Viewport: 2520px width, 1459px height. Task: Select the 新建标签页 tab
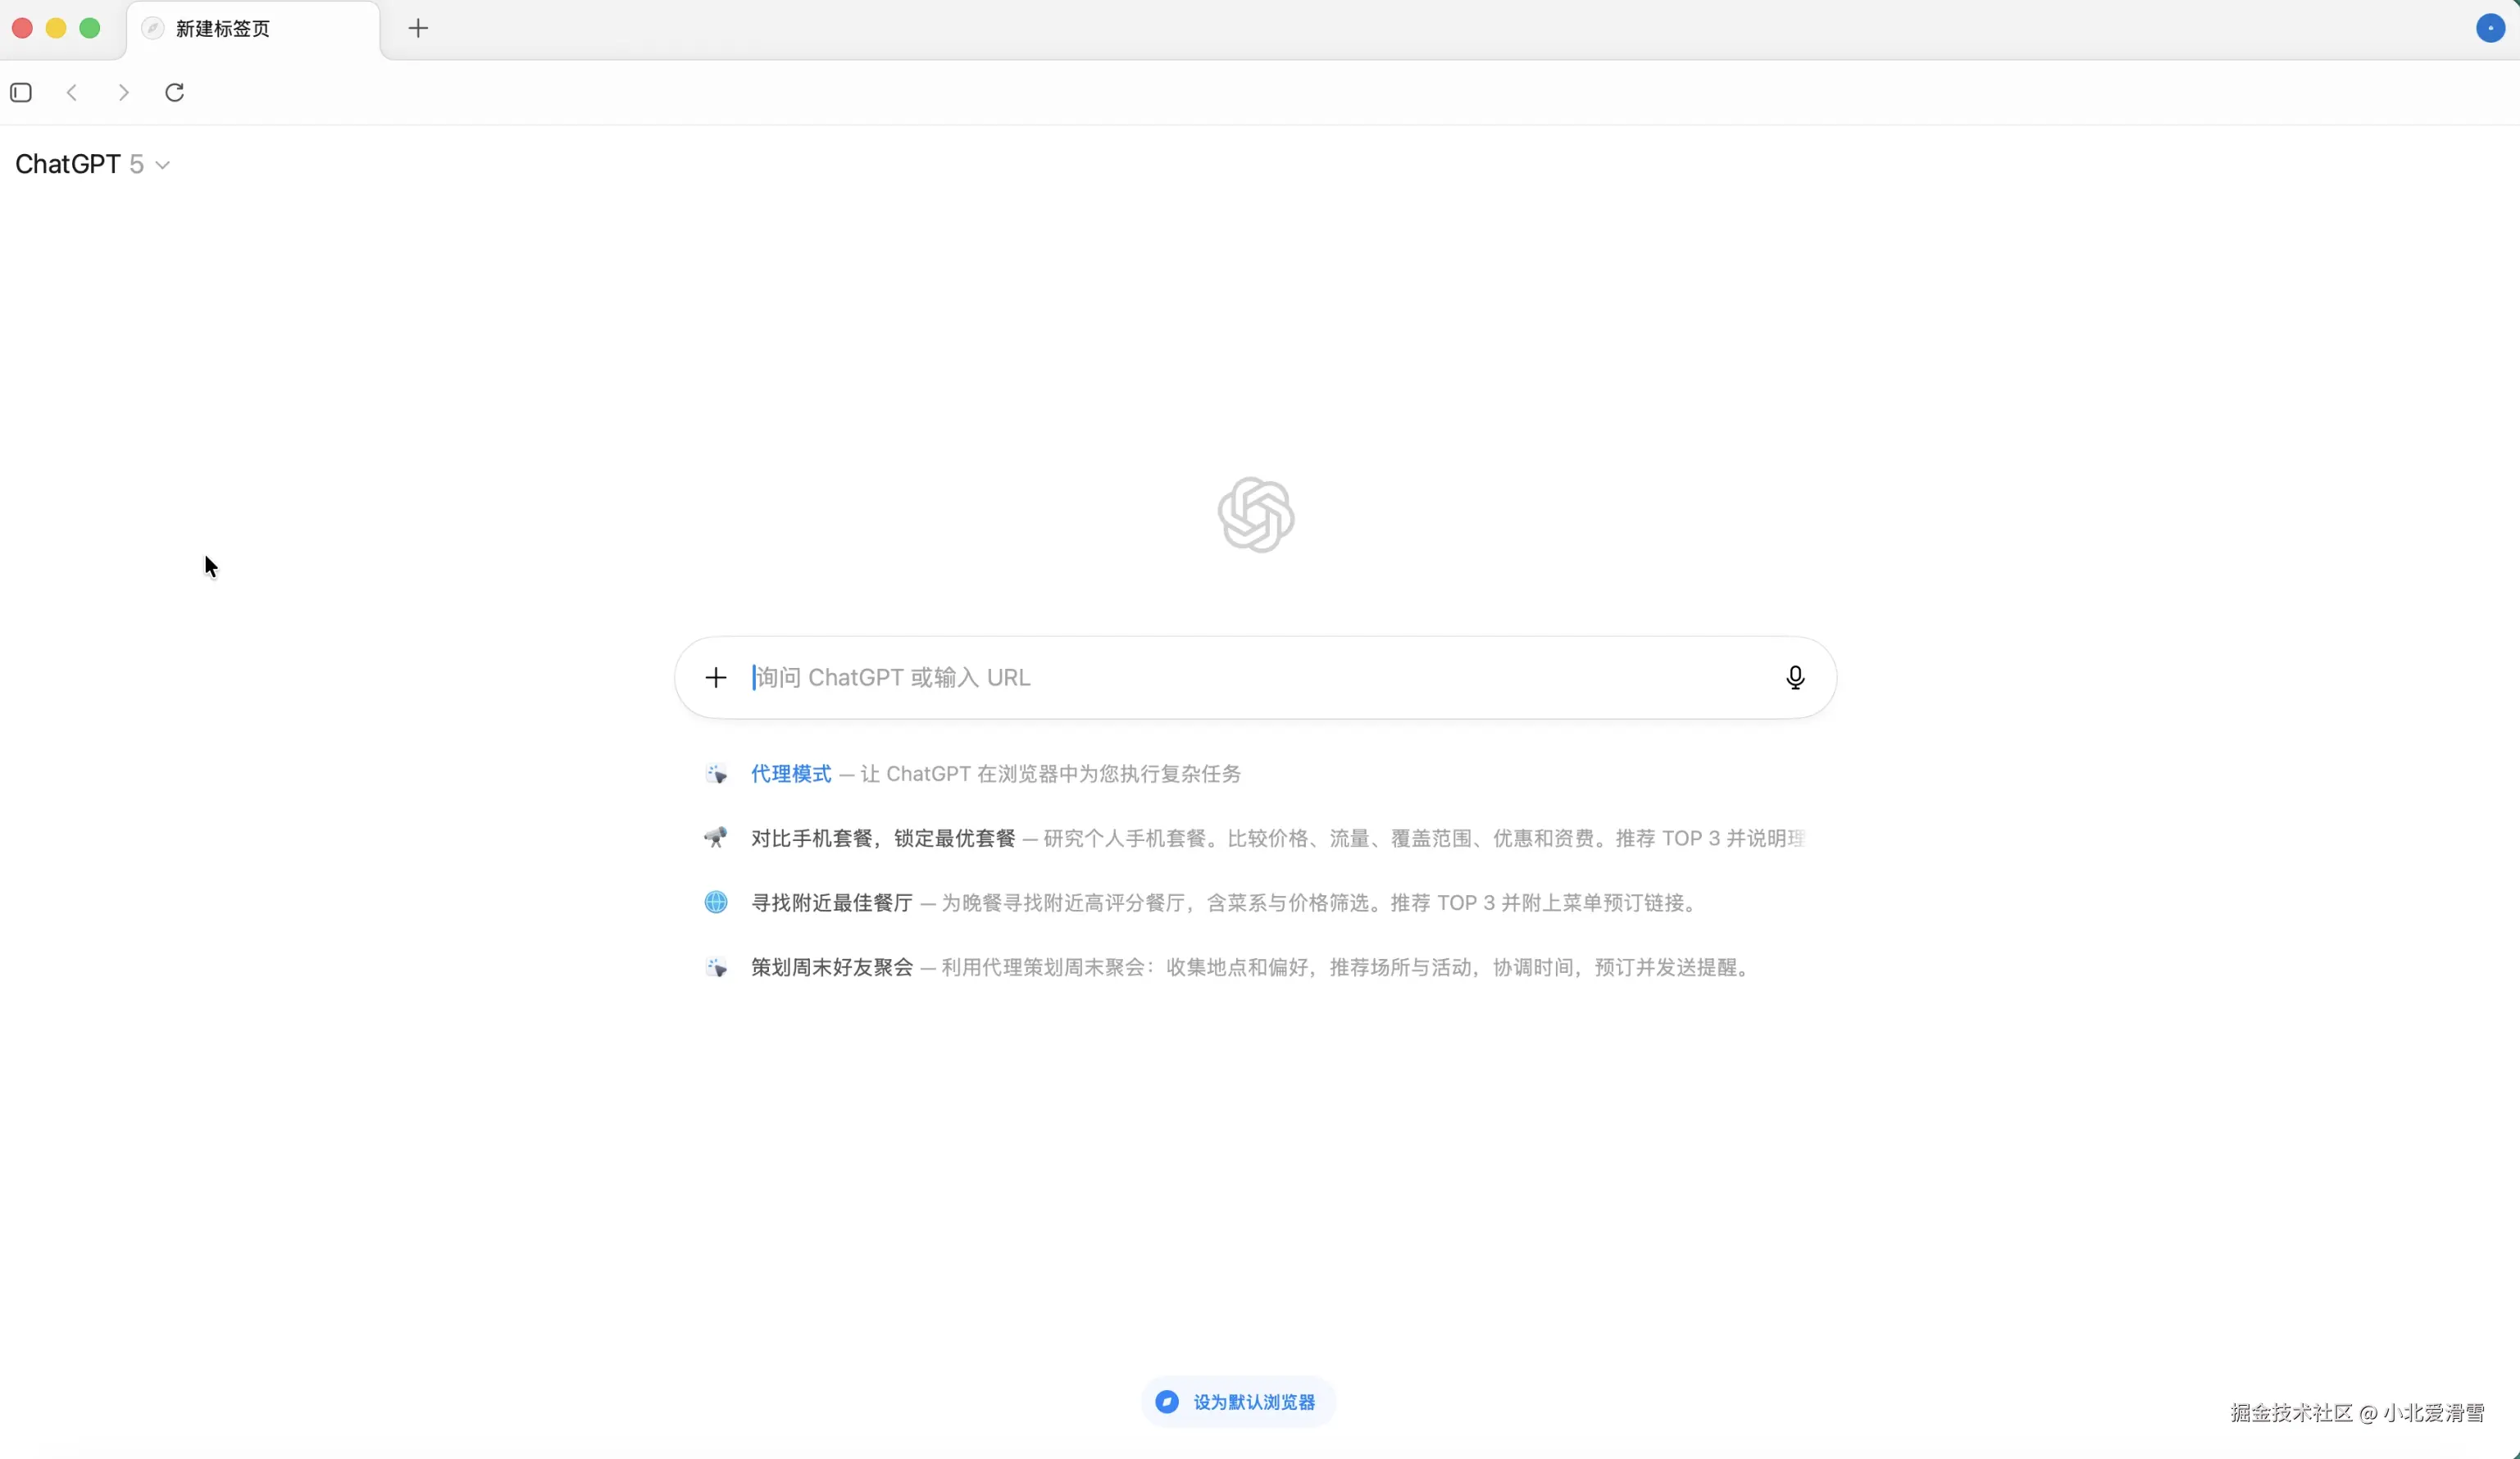[x=222, y=29]
